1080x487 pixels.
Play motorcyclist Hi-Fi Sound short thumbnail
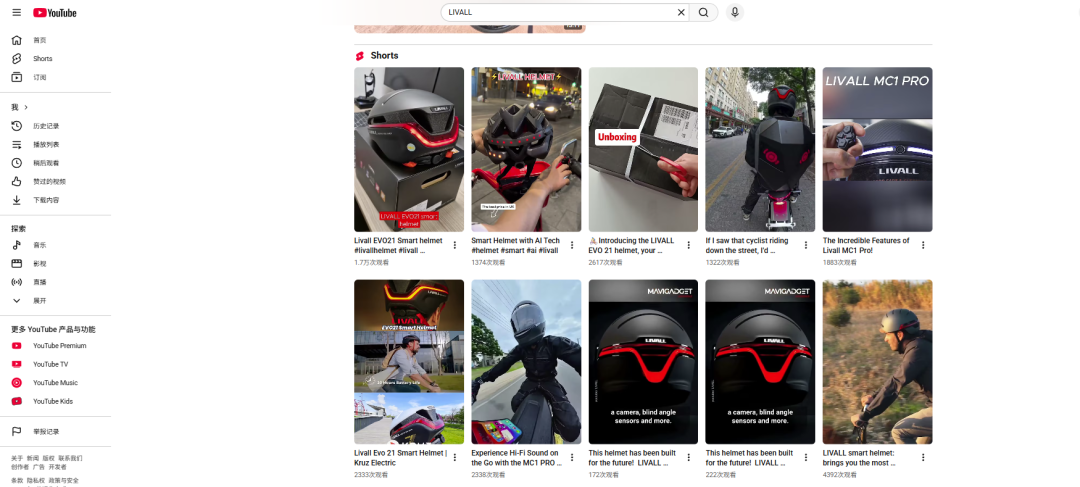[x=526, y=362]
